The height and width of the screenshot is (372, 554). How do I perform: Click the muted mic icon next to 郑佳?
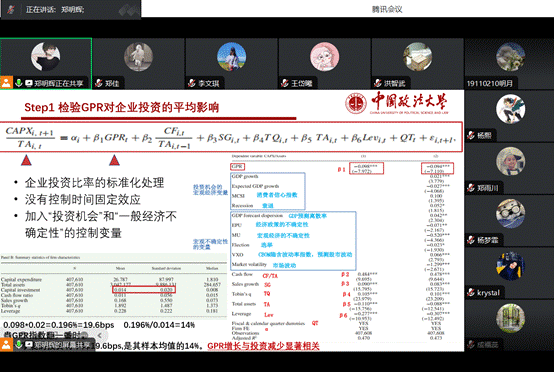coord(99,83)
